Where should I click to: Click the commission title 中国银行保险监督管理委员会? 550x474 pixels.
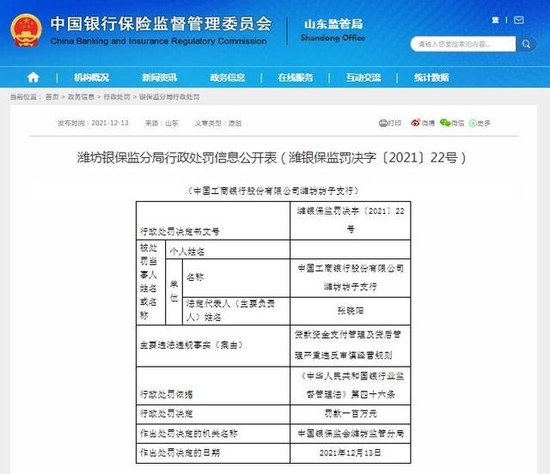click(x=161, y=24)
